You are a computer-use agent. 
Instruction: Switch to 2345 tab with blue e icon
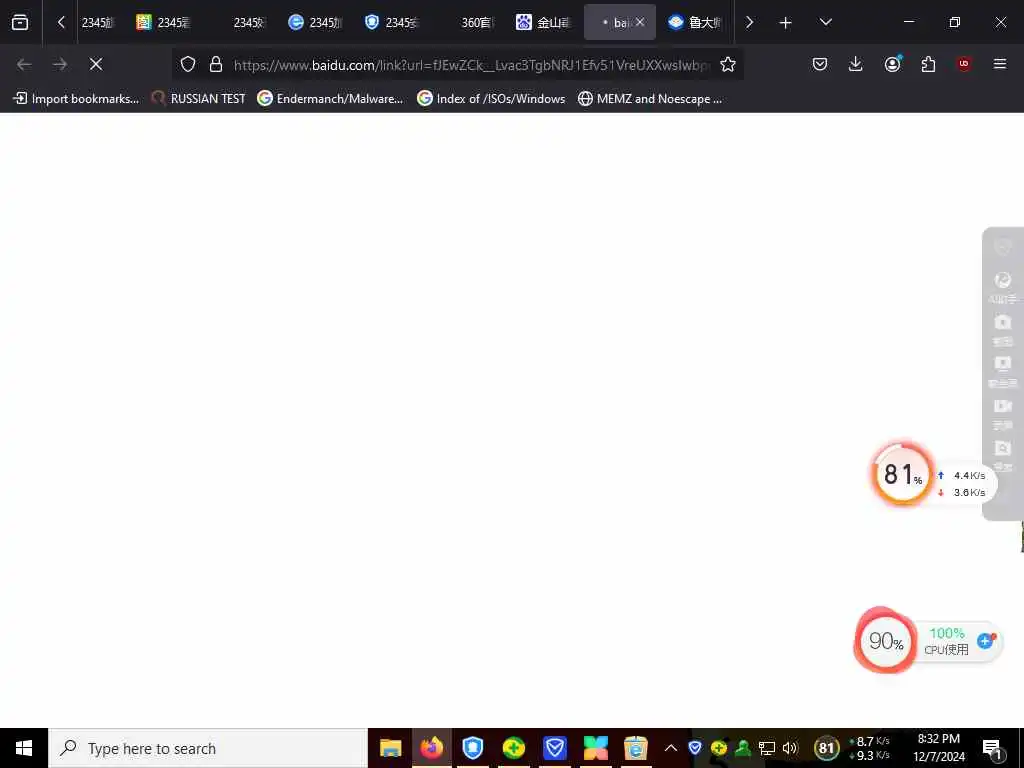316,22
